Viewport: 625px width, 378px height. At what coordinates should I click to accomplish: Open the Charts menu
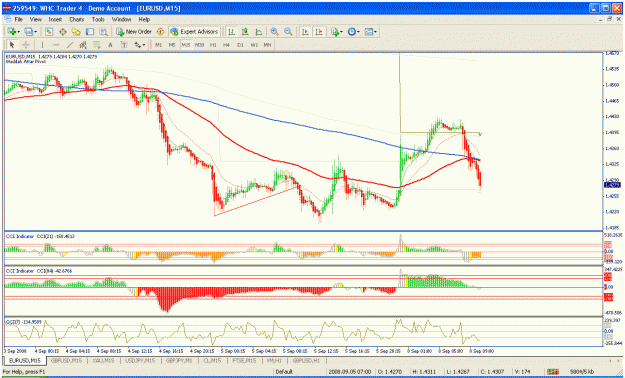77,19
